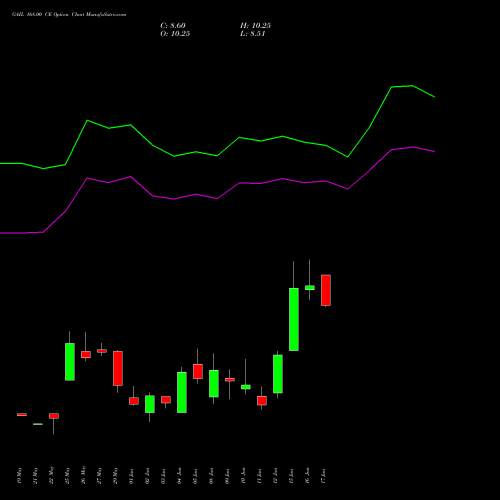
Task: Click the close value 'C: 8.60'
Action: pyautogui.click(x=173, y=26)
